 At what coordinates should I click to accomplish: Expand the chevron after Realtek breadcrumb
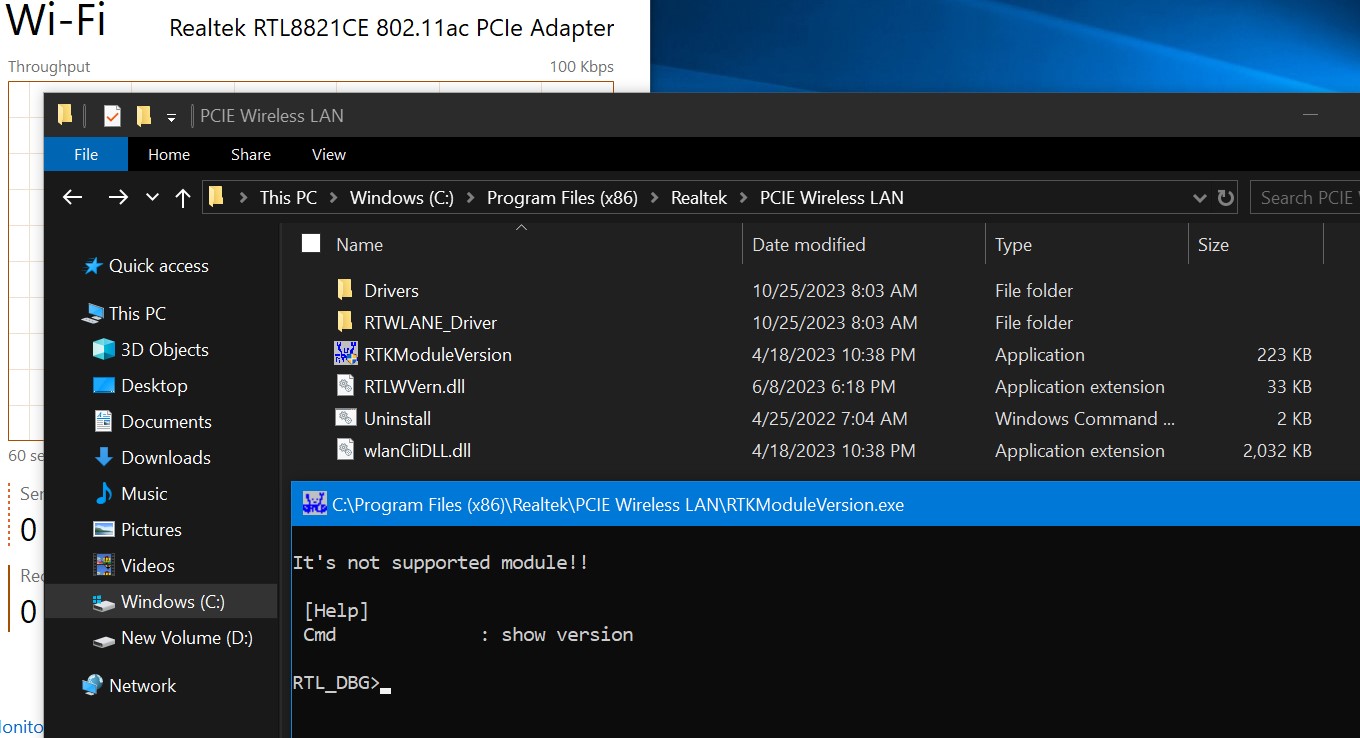click(744, 197)
